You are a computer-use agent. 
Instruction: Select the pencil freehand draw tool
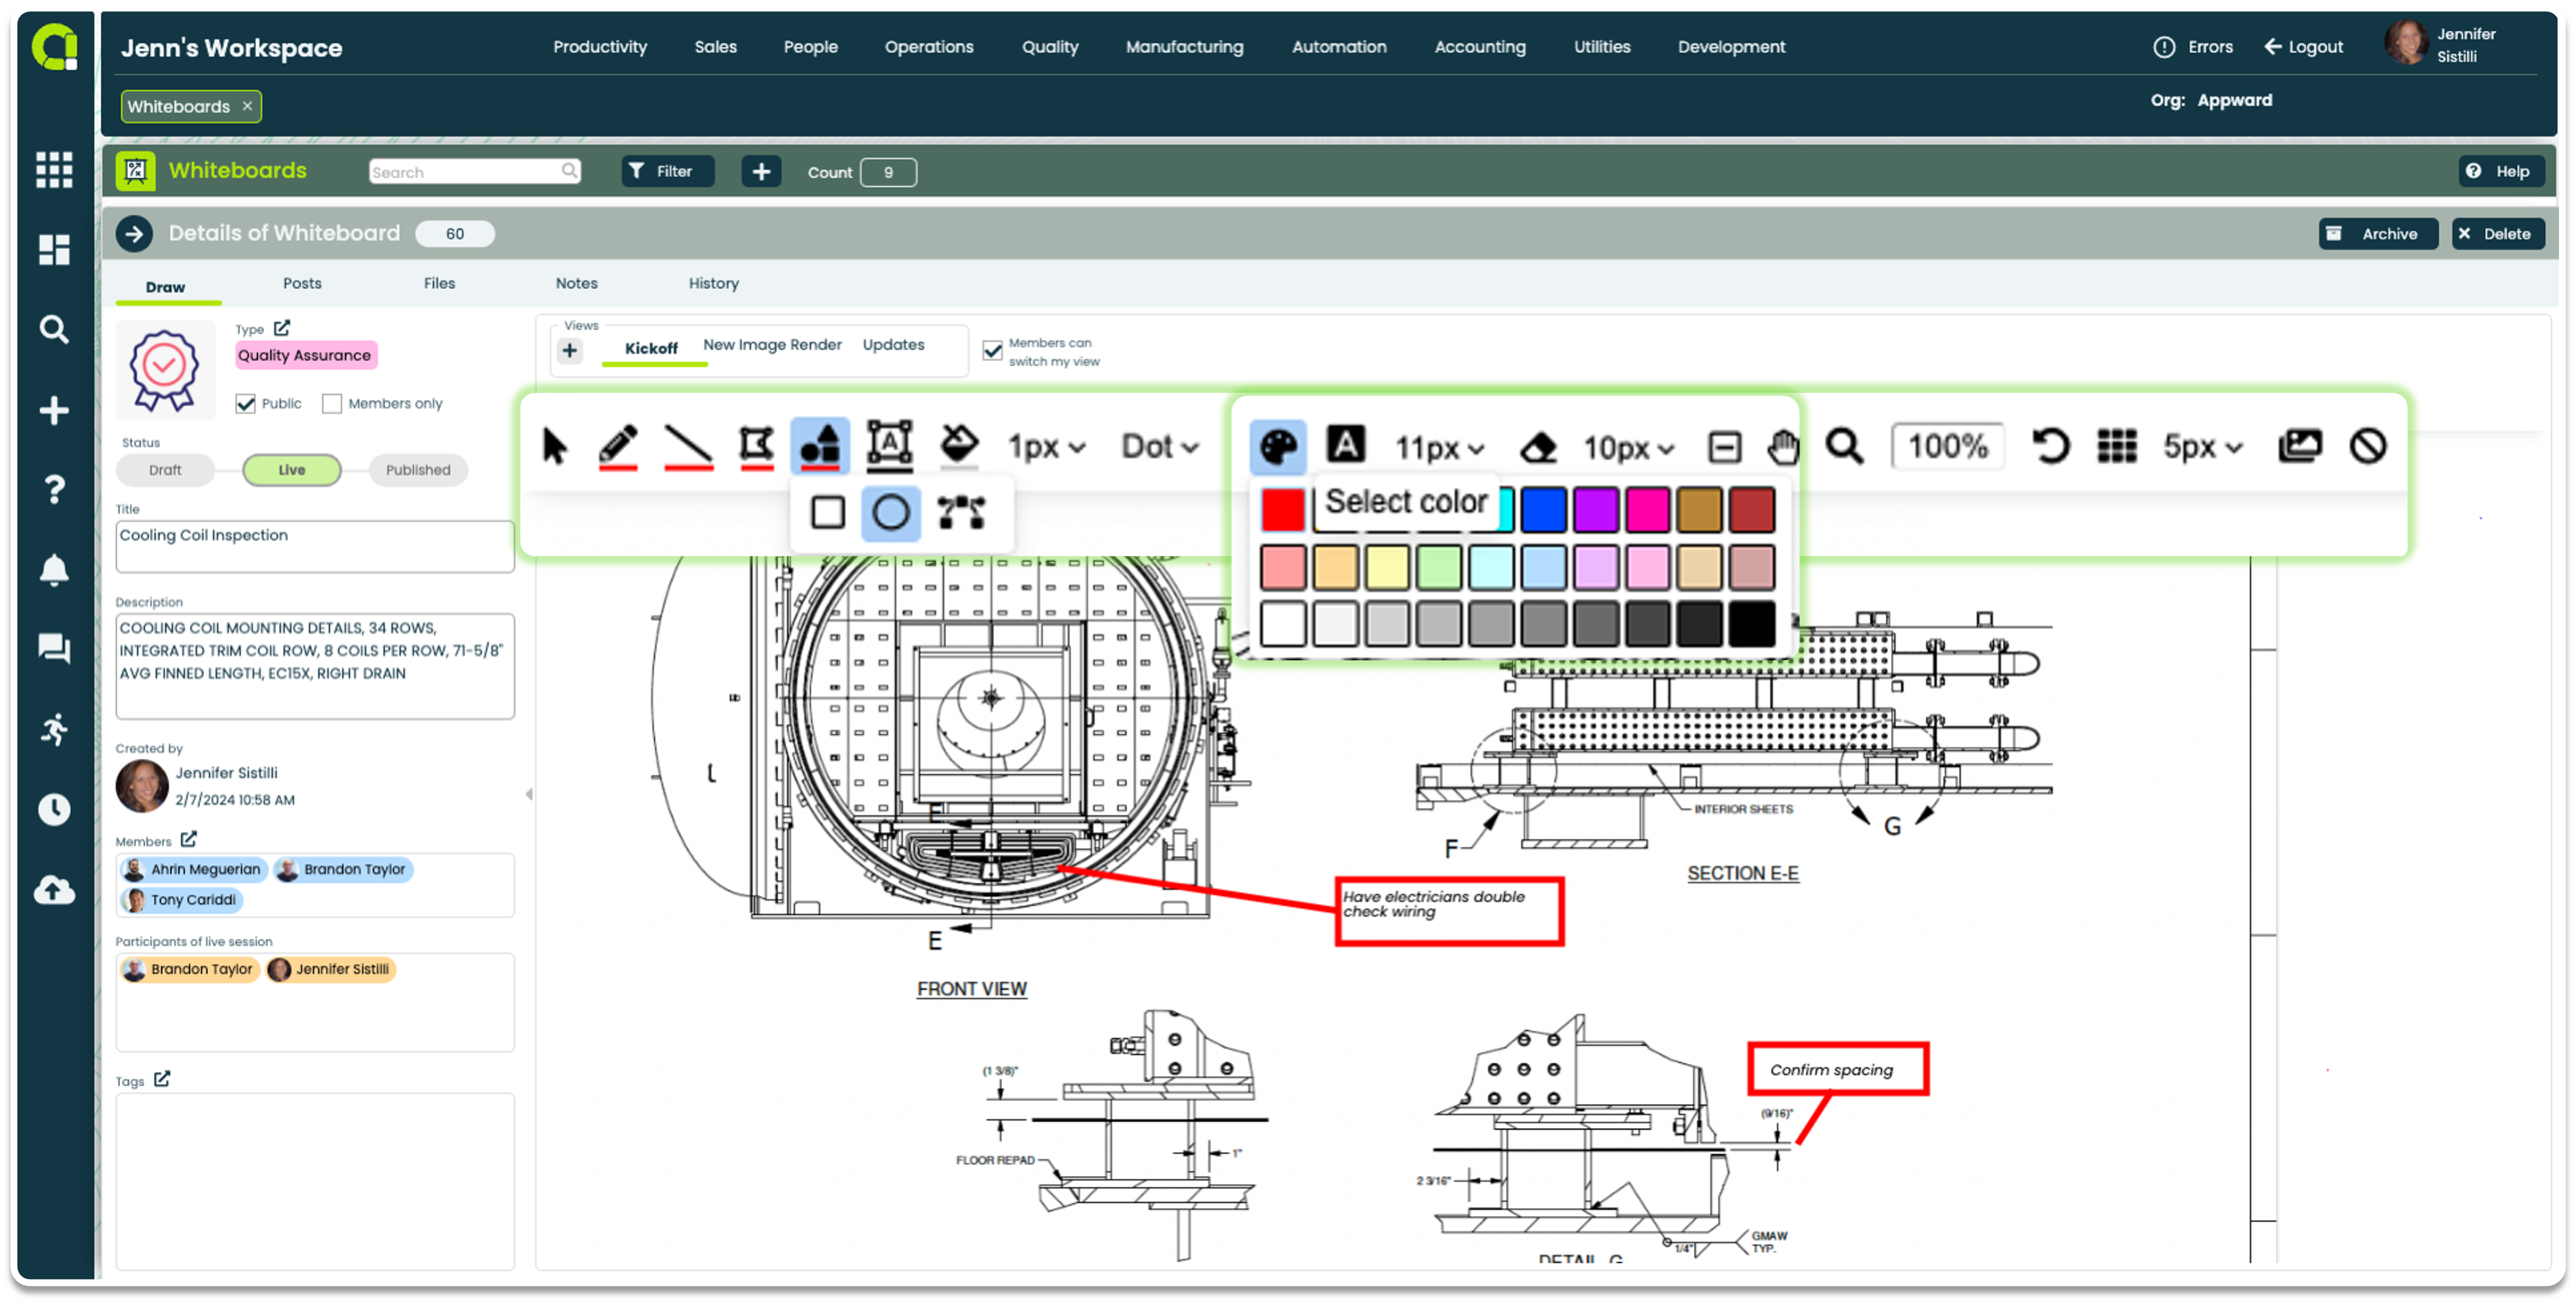coord(618,447)
